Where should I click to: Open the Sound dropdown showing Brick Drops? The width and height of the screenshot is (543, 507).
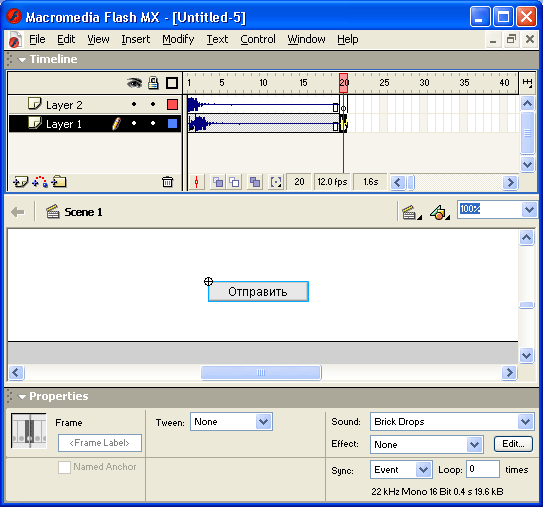pyautogui.click(x=452, y=421)
